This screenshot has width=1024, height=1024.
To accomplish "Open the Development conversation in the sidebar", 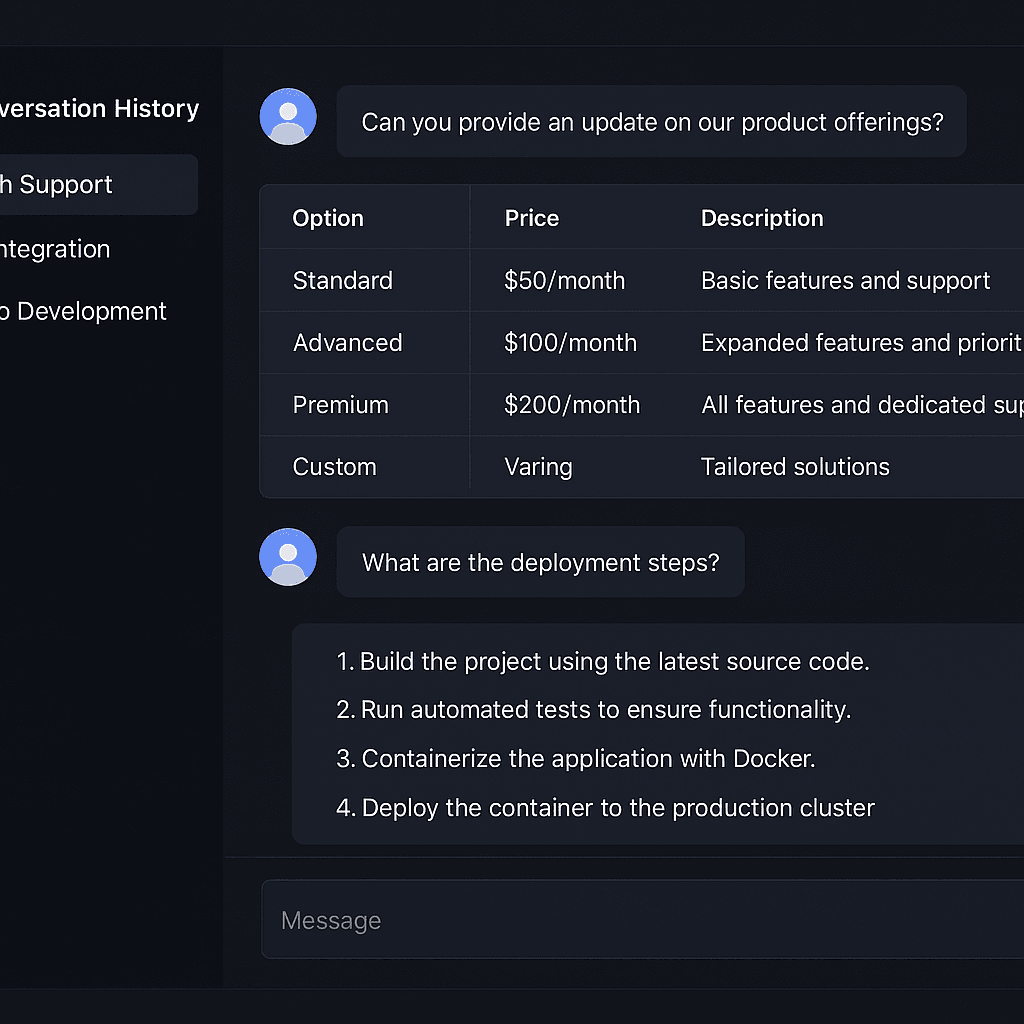I will tap(85, 311).
